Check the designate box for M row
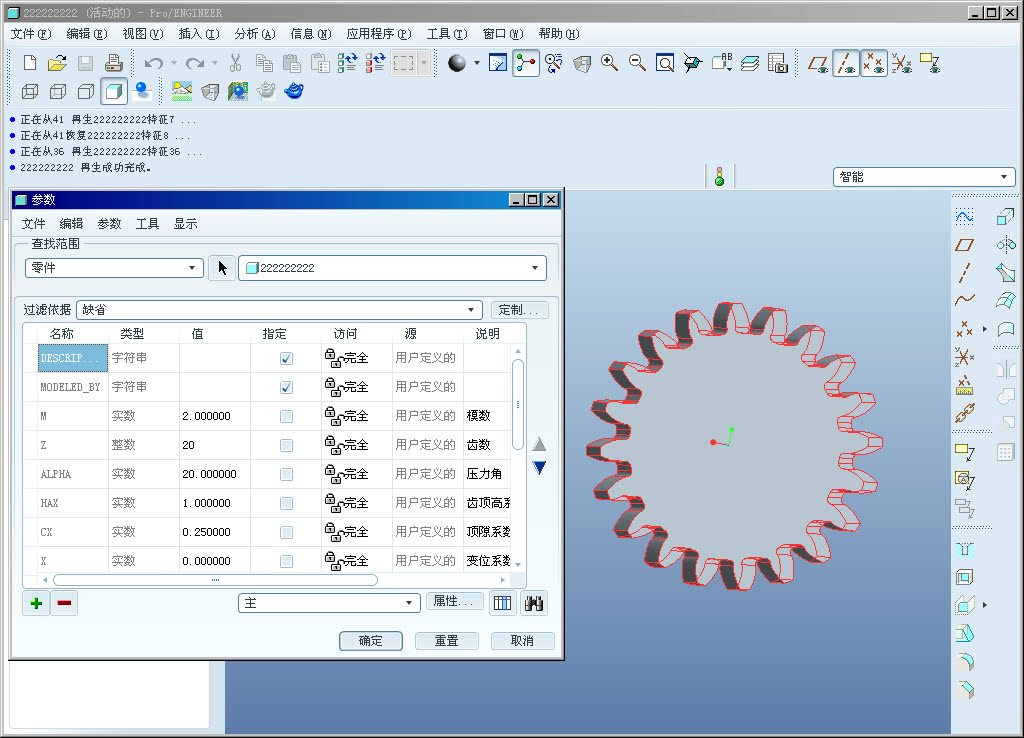Viewport: 1024px width, 738px height. 286,416
